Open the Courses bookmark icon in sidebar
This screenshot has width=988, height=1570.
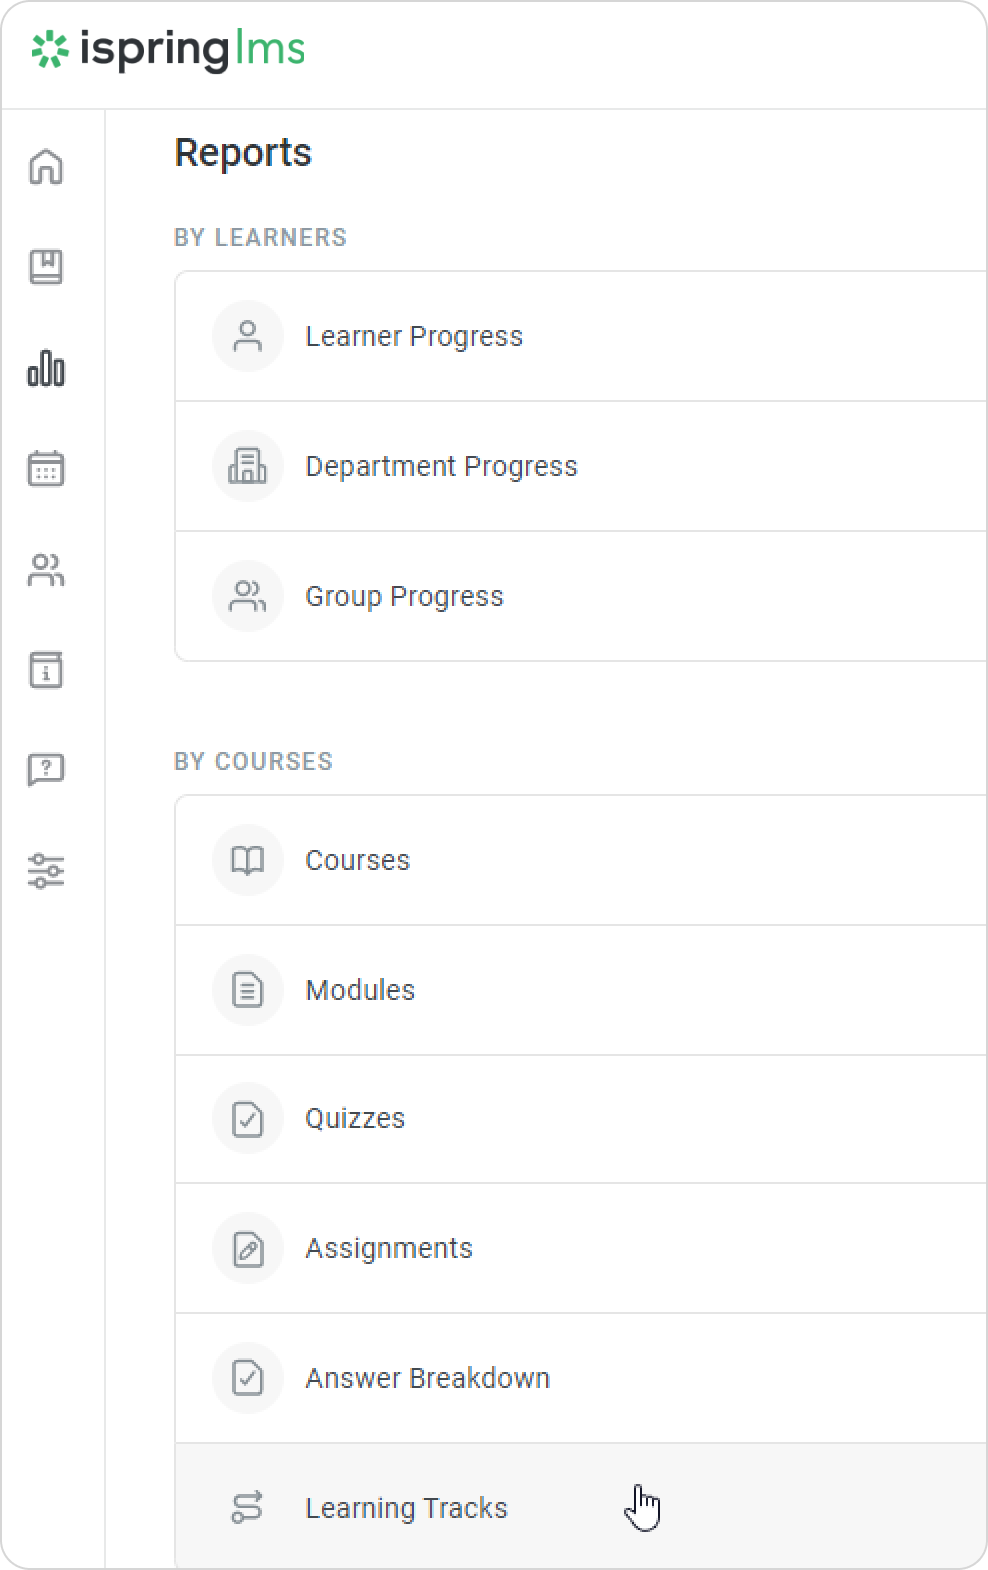46,267
